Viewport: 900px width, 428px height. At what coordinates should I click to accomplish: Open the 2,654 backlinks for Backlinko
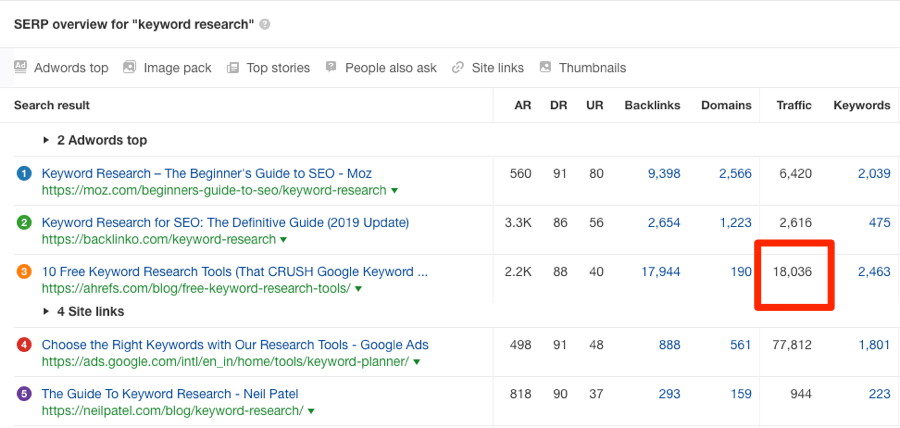(664, 223)
